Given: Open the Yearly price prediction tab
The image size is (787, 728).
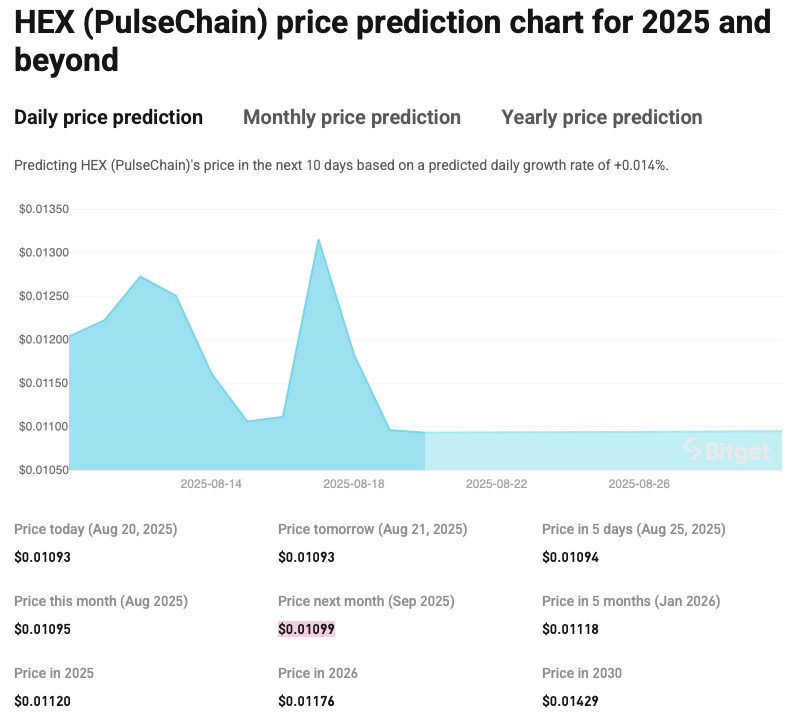Looking at the screenshot, I should click(601, 117).
